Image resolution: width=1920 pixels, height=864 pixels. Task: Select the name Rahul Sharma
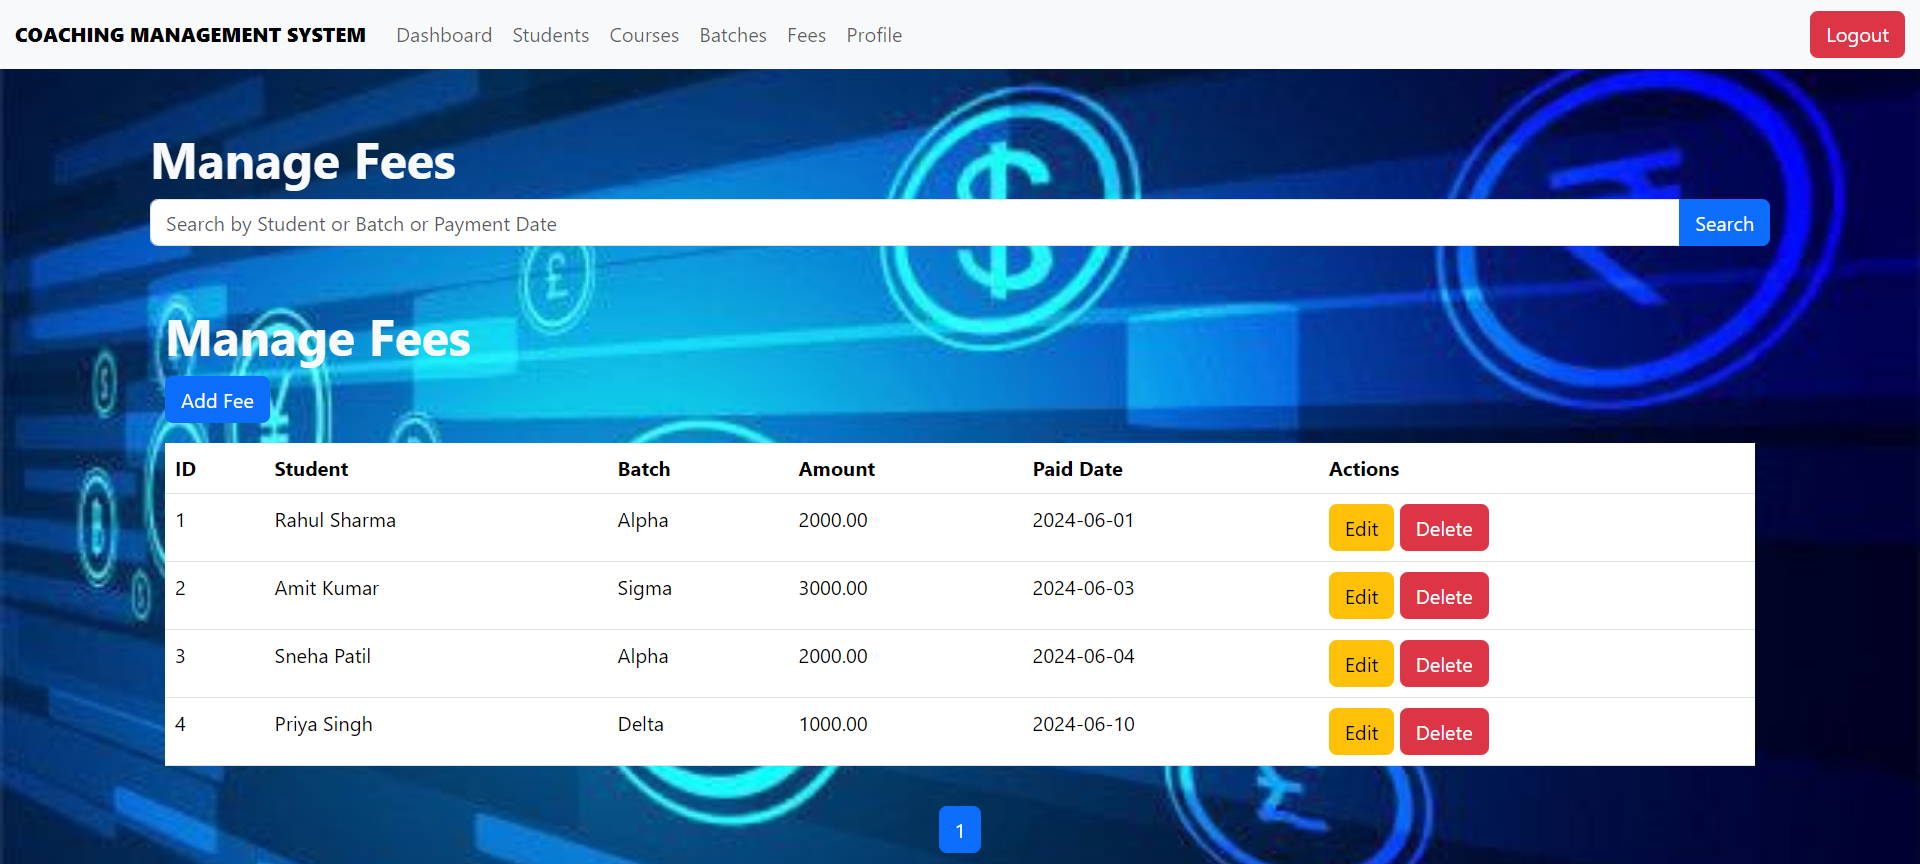click(x=335, y=520)
